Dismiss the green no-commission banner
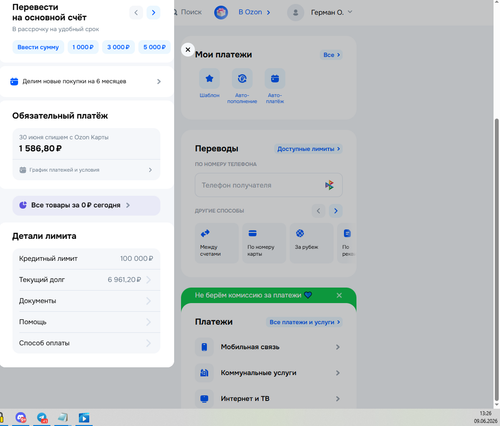The image size is (500, 426). [x=339, y=295]
